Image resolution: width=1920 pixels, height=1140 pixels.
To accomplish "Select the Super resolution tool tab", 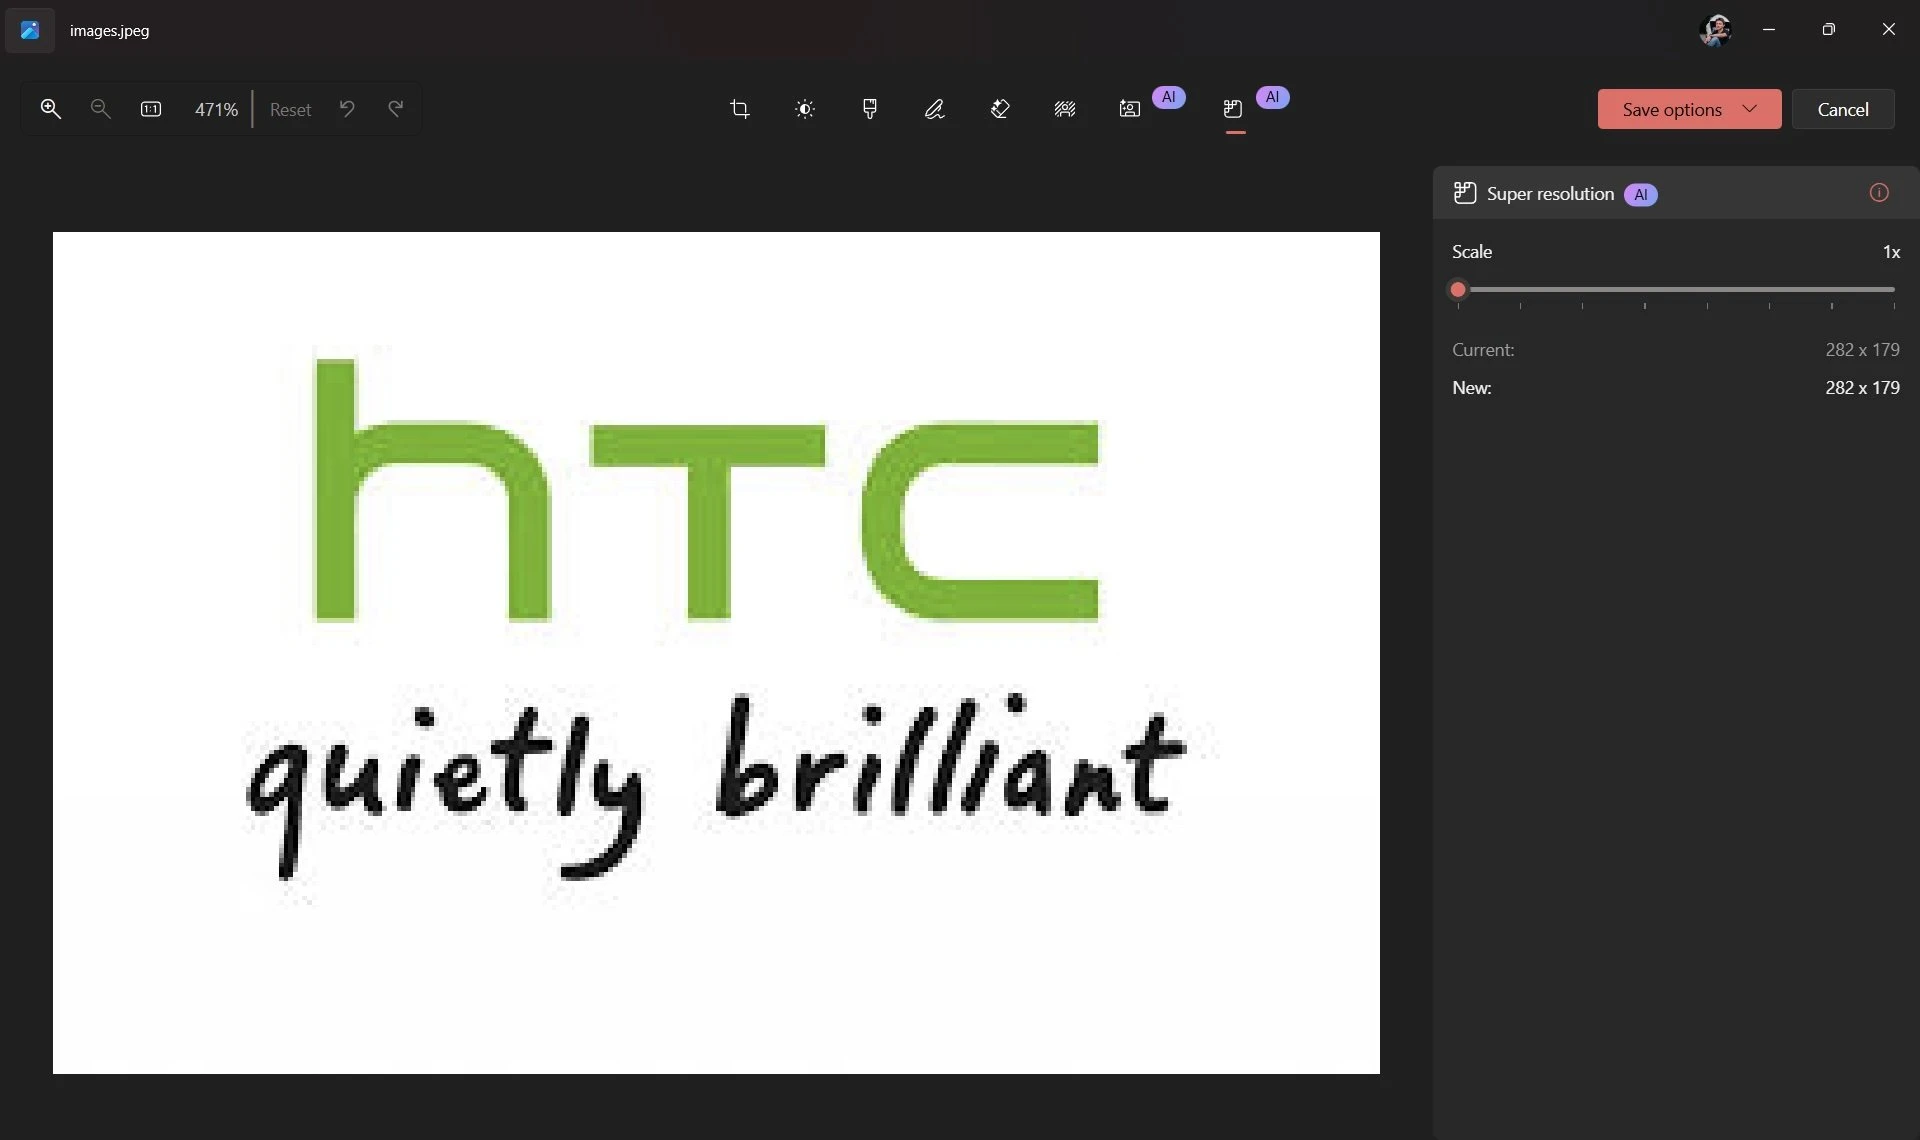I will tap(1233, 109).
